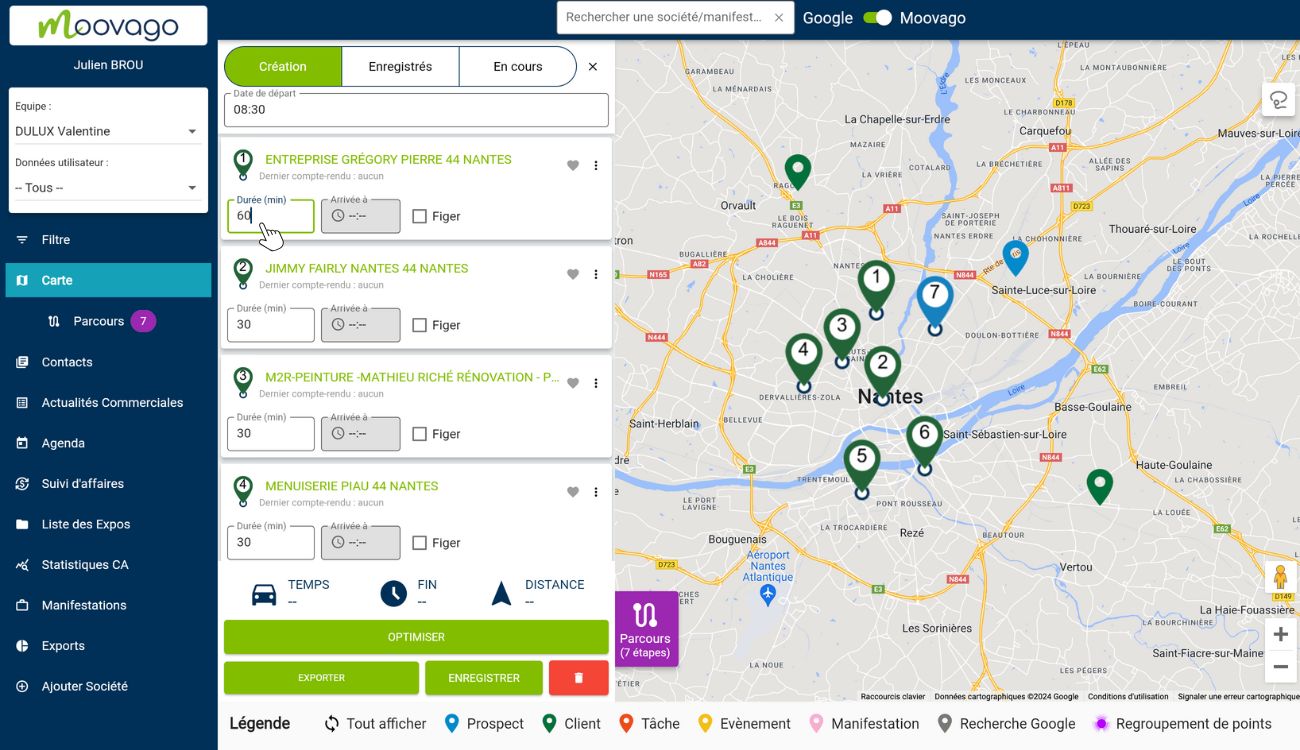
Task: Open Exports in sidebar
Action: (108, 646)
